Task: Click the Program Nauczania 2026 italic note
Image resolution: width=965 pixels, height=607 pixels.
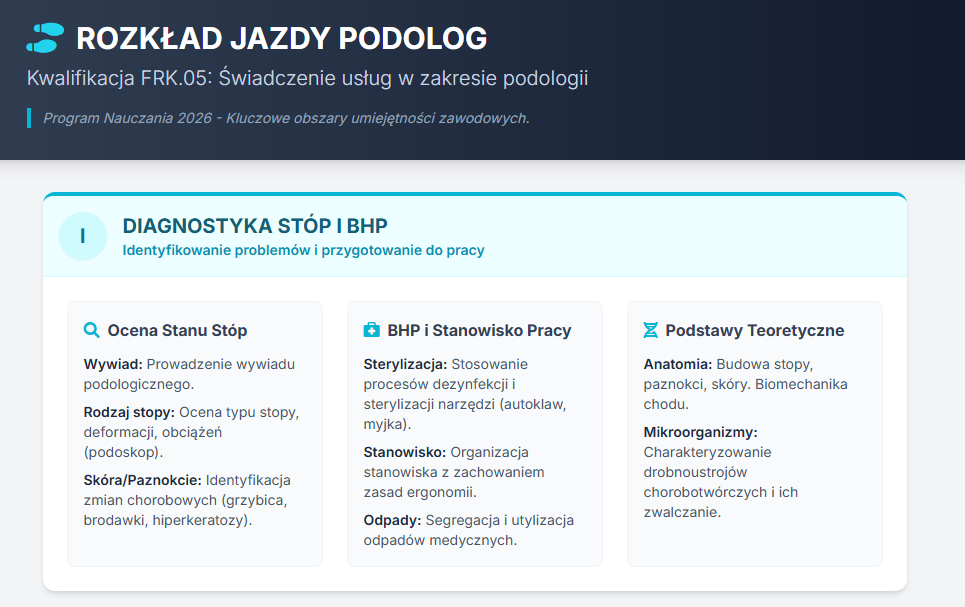Action: click(285, 118)
